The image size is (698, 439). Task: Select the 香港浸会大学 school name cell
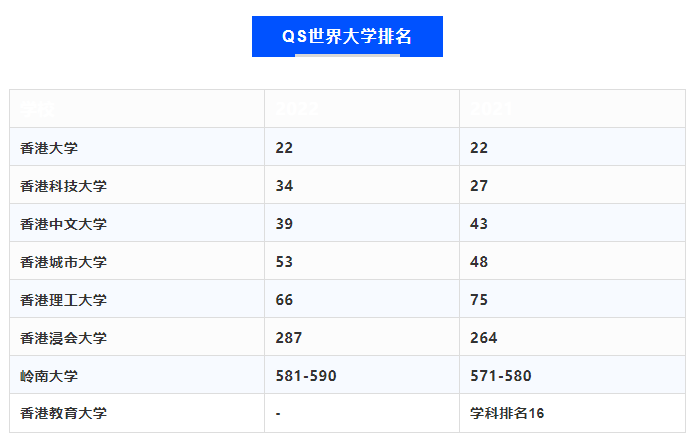click(137, 337)
